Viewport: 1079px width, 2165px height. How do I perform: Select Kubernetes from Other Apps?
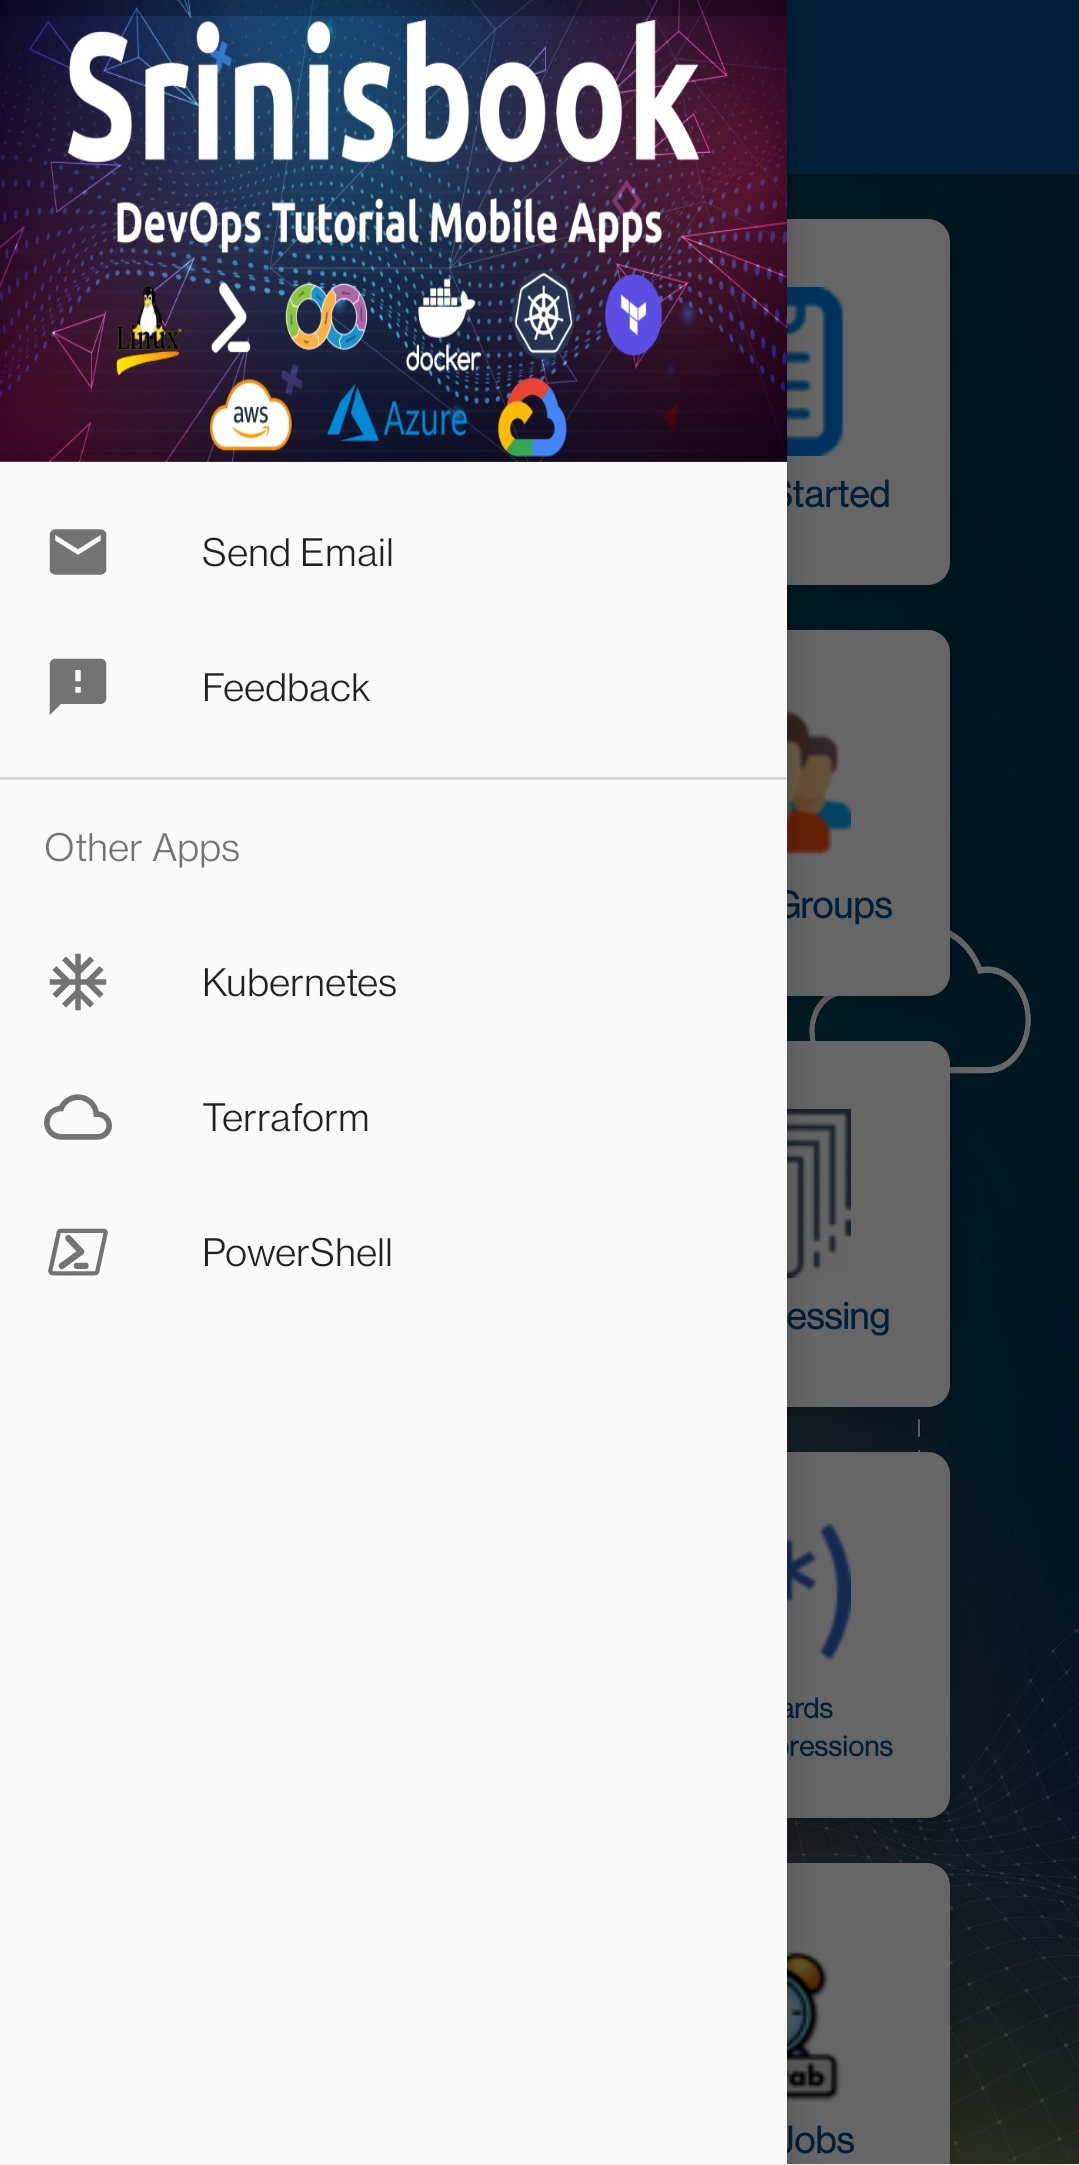393,982
